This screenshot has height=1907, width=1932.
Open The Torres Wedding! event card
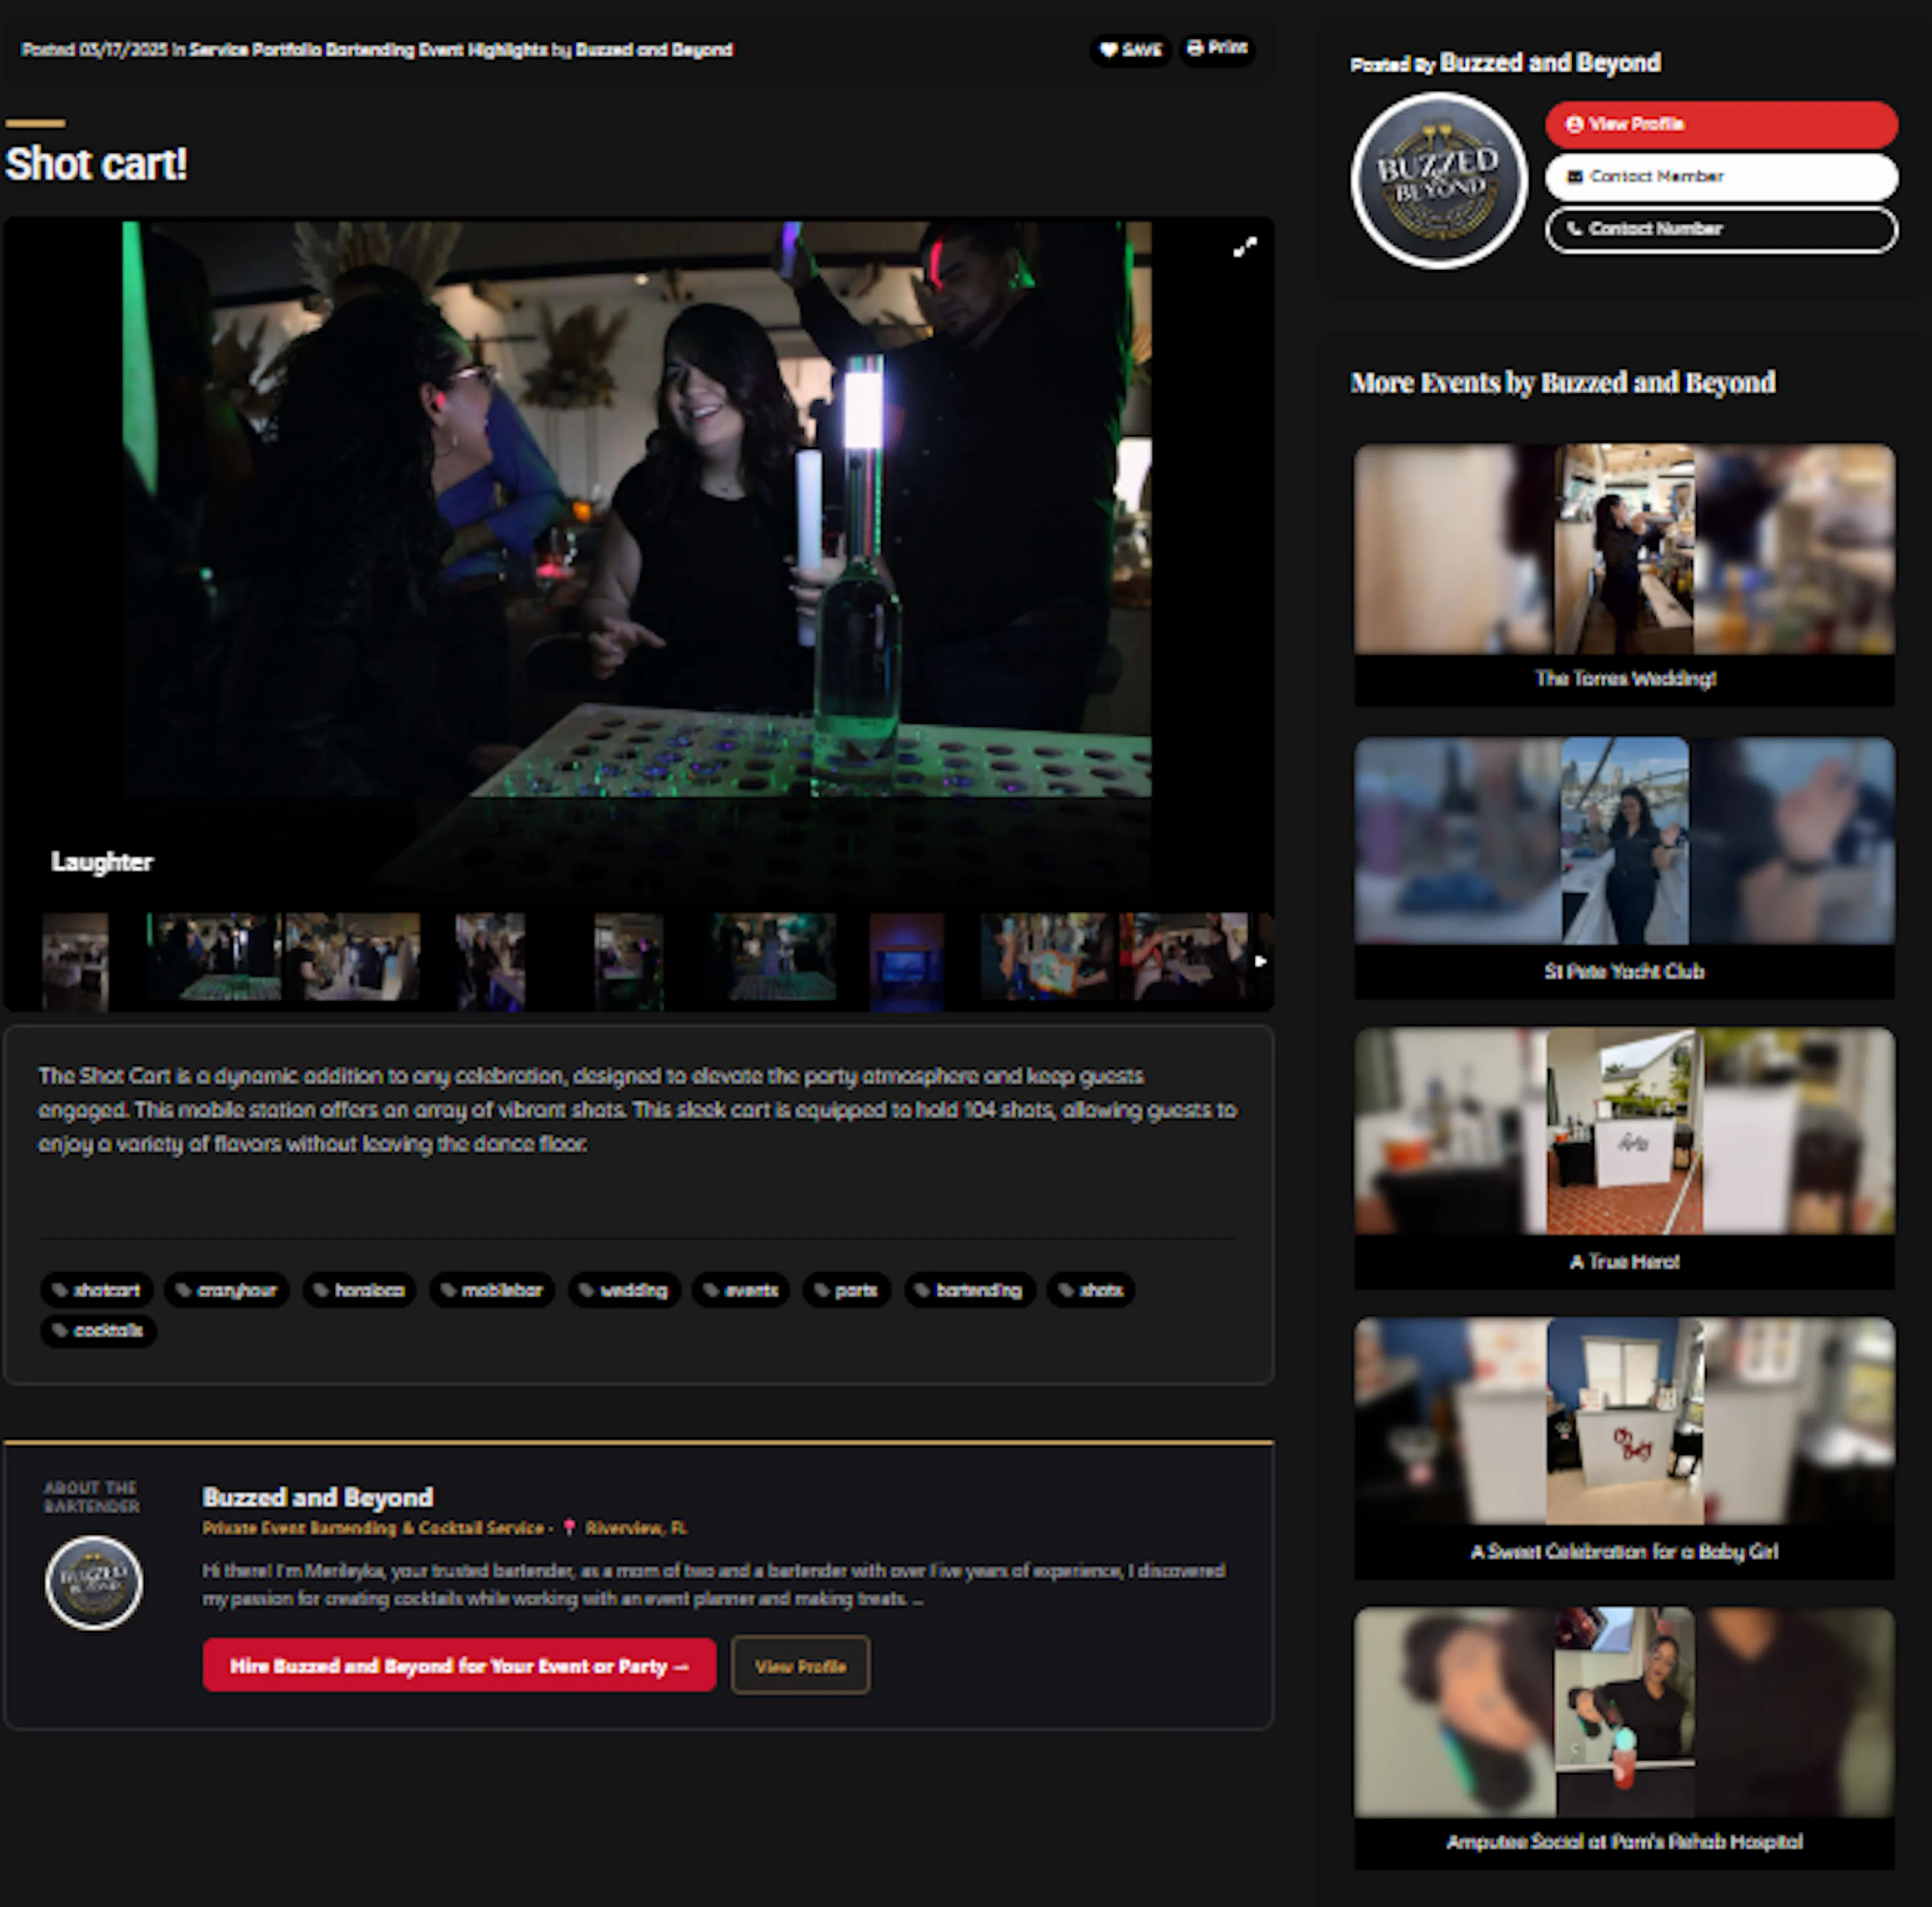pos(1624,575)
